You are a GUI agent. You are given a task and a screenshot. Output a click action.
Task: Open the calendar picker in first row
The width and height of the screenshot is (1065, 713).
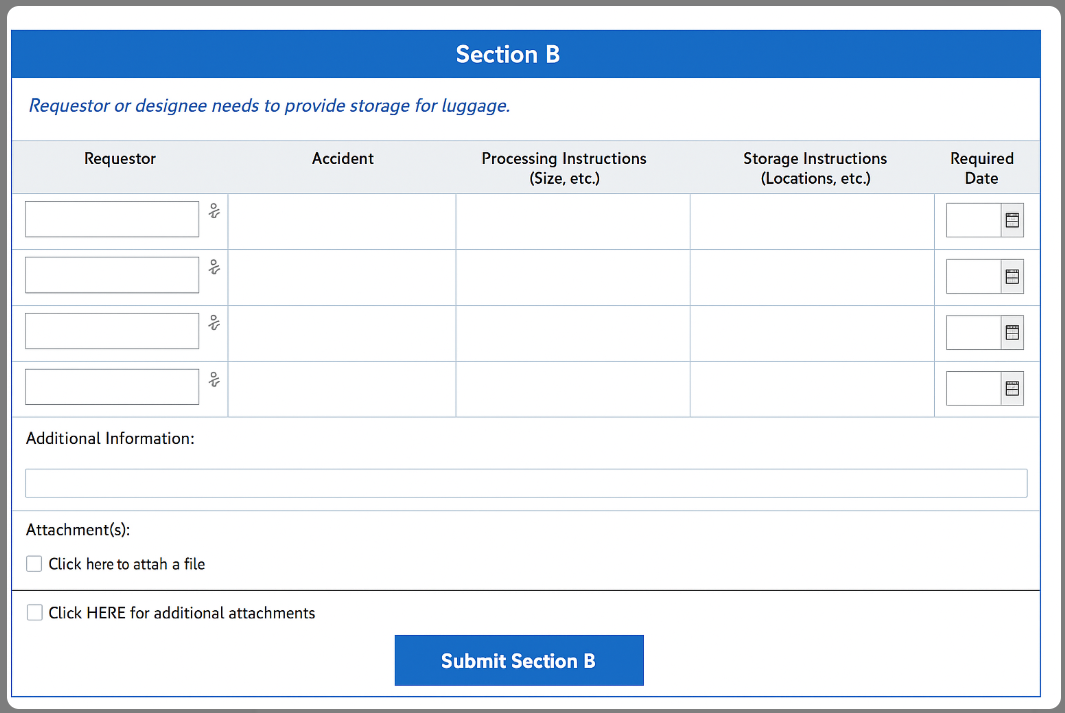click(x=1012, y=221)
